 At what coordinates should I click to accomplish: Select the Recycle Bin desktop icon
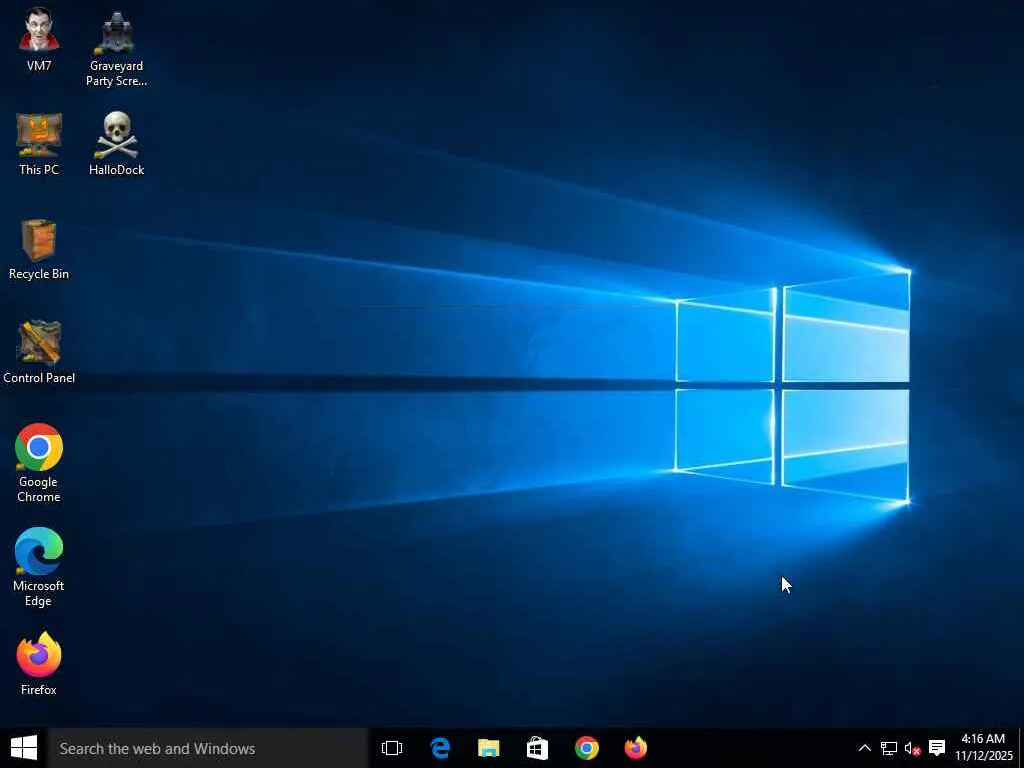[39, 249]
